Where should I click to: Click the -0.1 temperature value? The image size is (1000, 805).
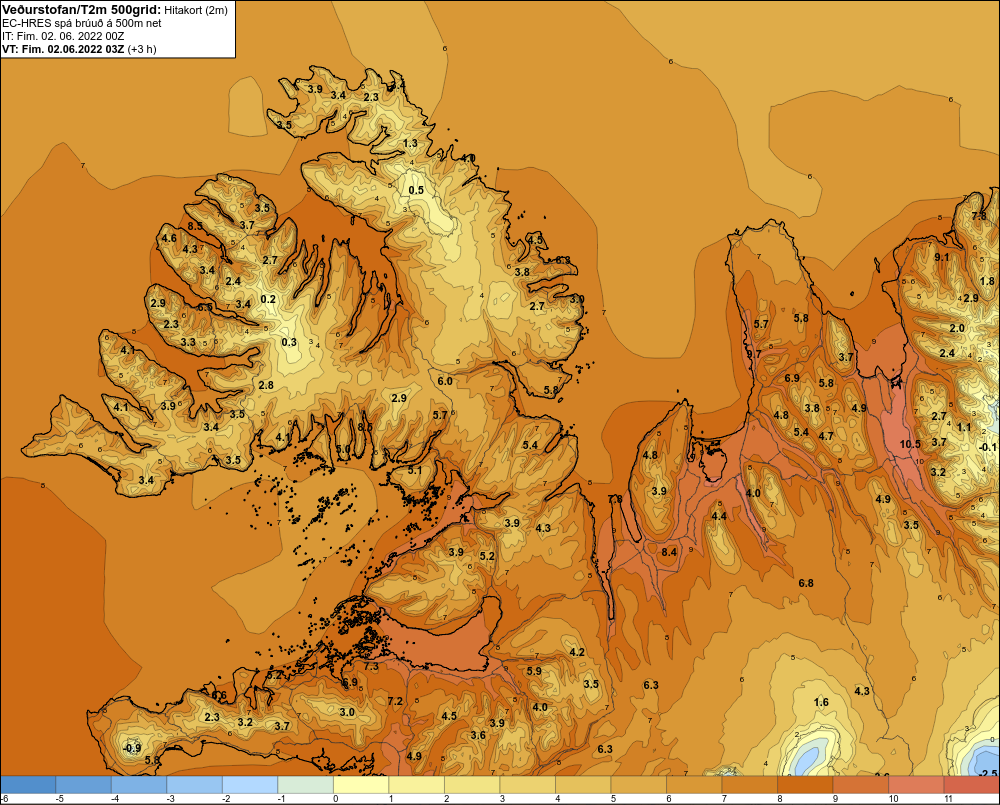987,447
